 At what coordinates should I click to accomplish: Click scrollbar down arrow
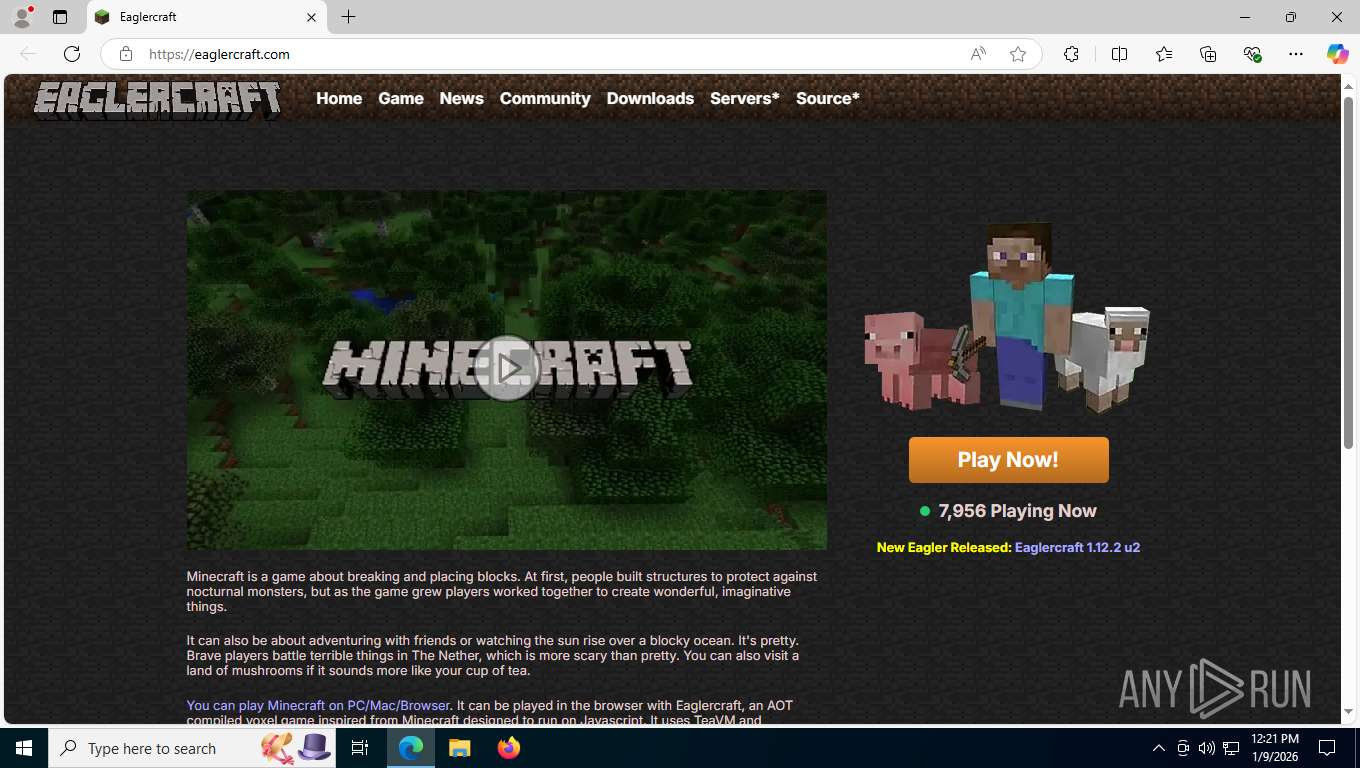pos(1348,712)
